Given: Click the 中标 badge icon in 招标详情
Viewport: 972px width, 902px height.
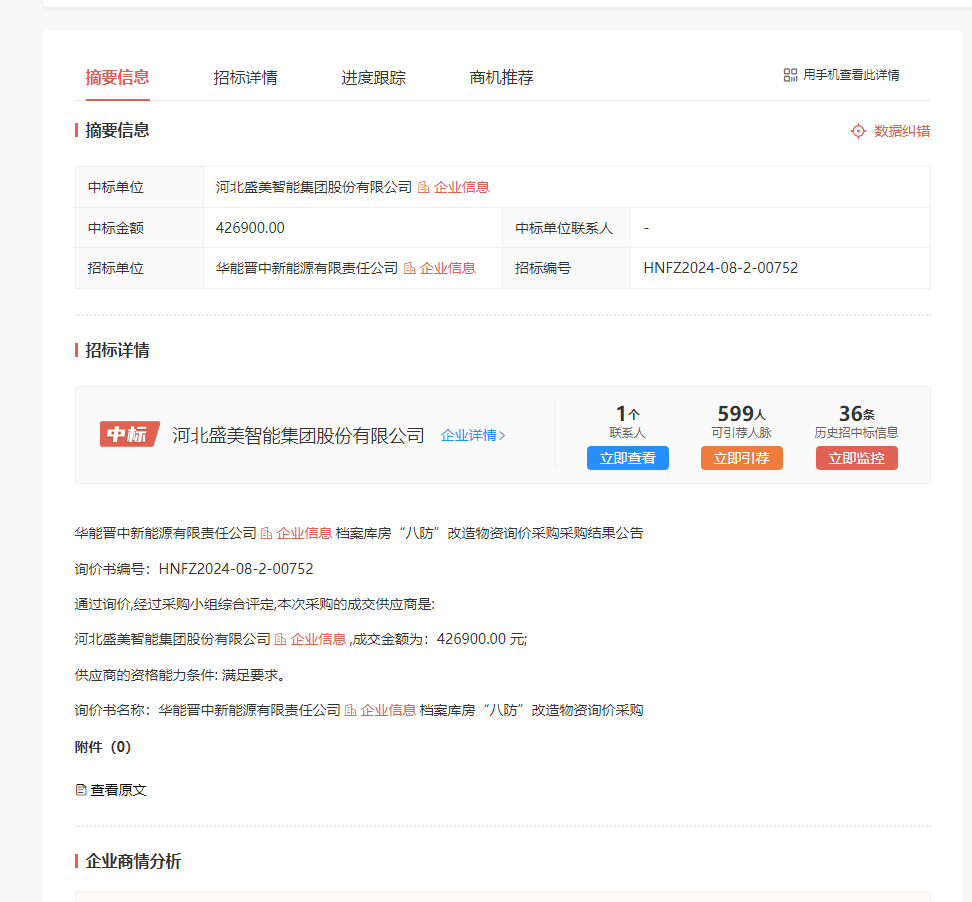Looking at the screenshot, I should click(x=129, y=434).
